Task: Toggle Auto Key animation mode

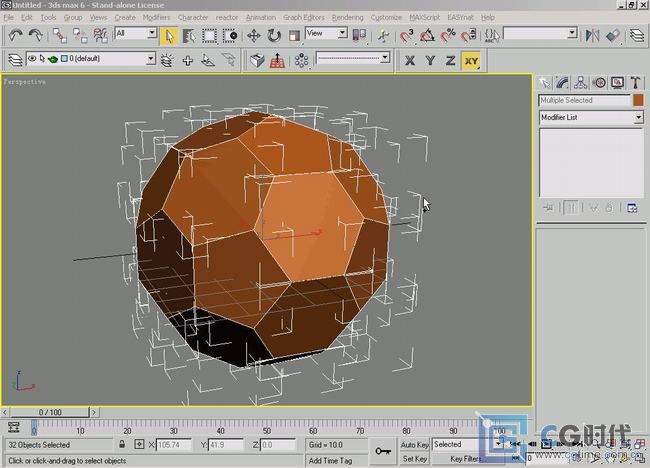Action: (415, 445)
